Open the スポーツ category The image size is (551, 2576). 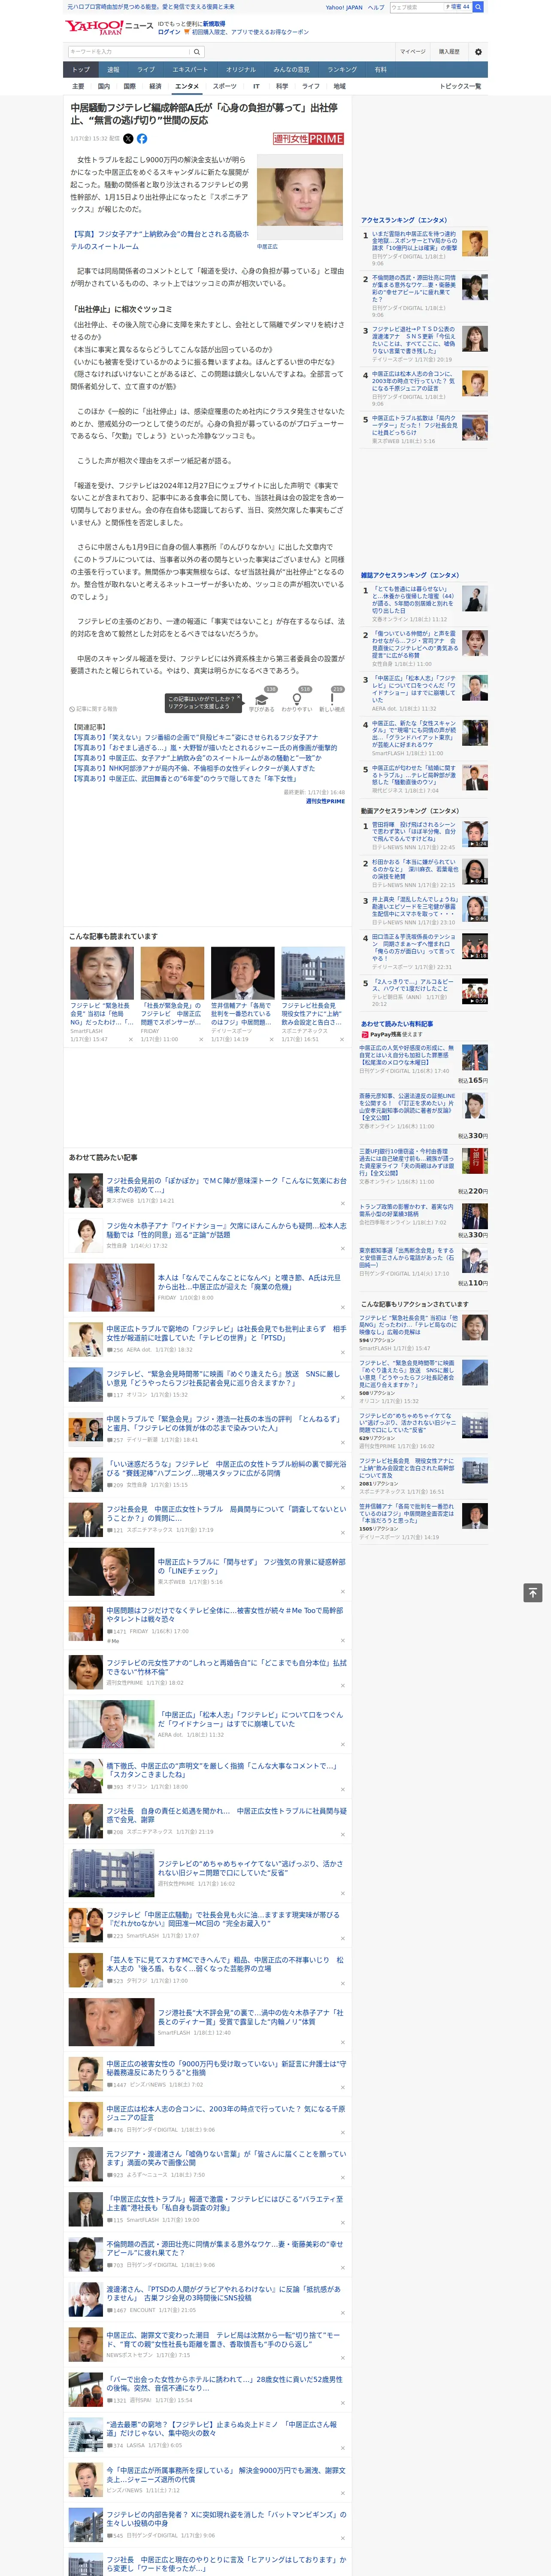pyautogui.click(x=225, y=86)
